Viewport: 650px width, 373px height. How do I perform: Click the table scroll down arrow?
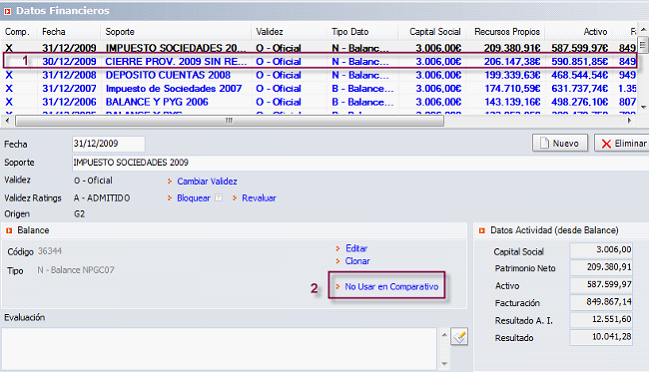pos(643,107)
